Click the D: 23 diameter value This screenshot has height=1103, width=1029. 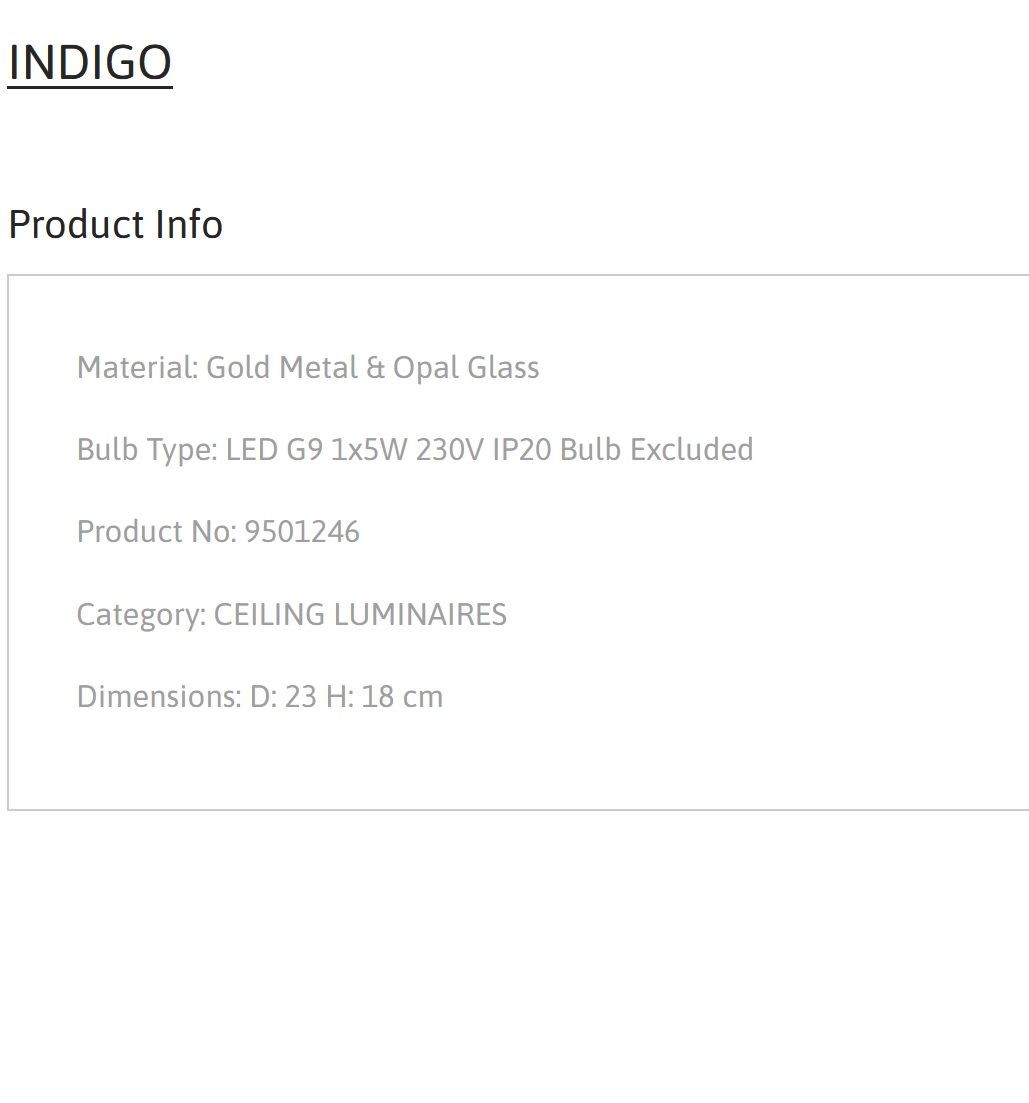point(283,696)
